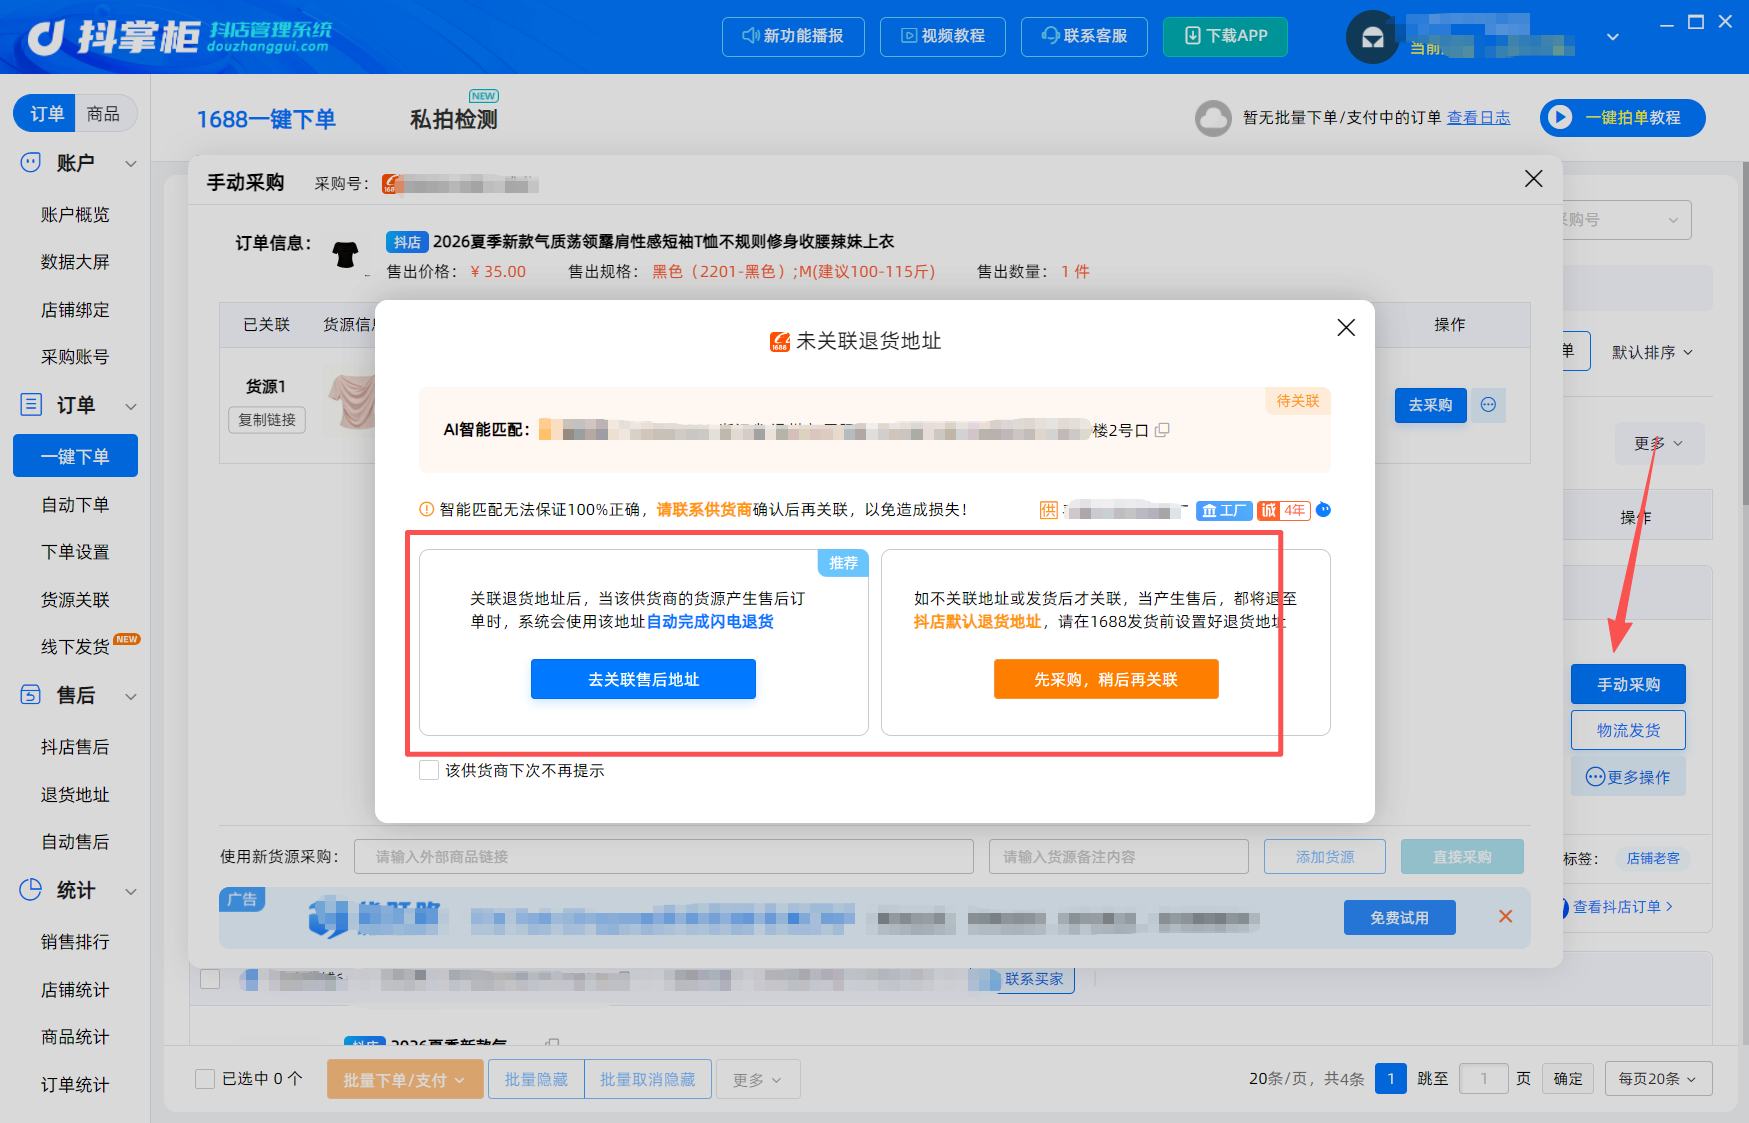
Task: Click the chat icon next to 去采购
Action: pyautogui.click(x=1488, y=405)
